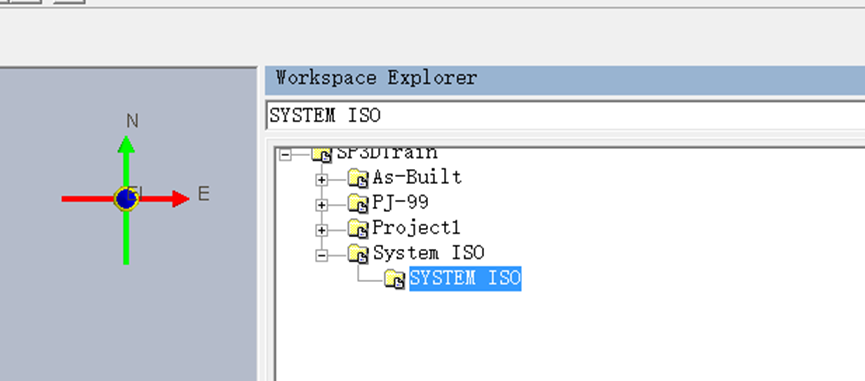This screenshot has width=865, height=381.
Task: Select the PJ-99 tree item label
Action: click(x=401, y=202)
